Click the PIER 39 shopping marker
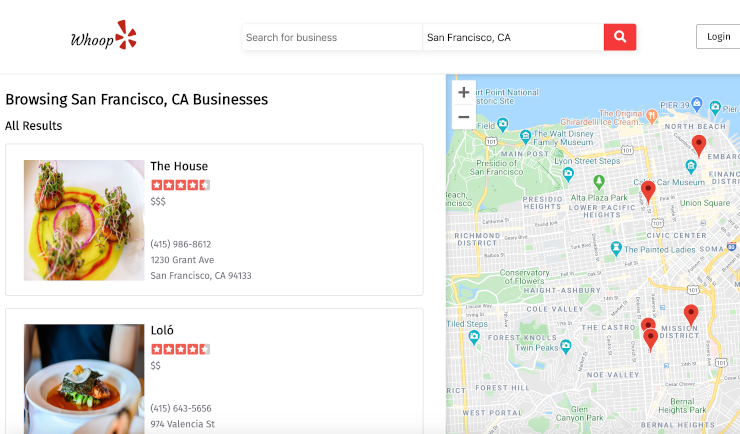Viewport: 740px width, 434px height. (x=697, y=103)
